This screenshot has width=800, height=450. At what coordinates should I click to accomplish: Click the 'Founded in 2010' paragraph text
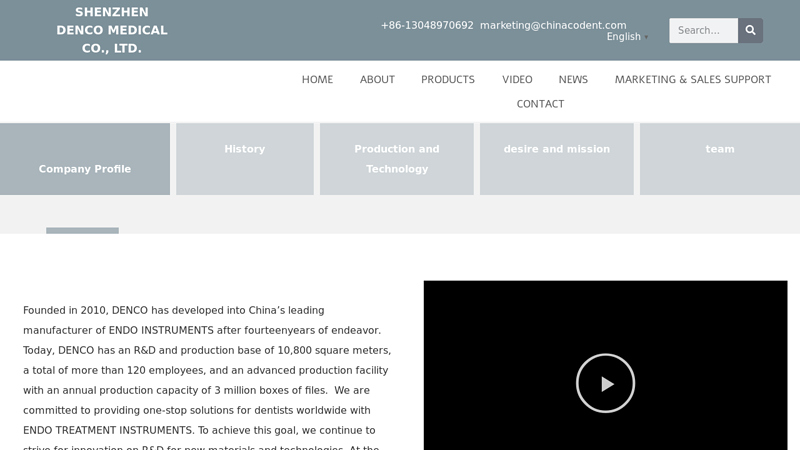point(207,378)
